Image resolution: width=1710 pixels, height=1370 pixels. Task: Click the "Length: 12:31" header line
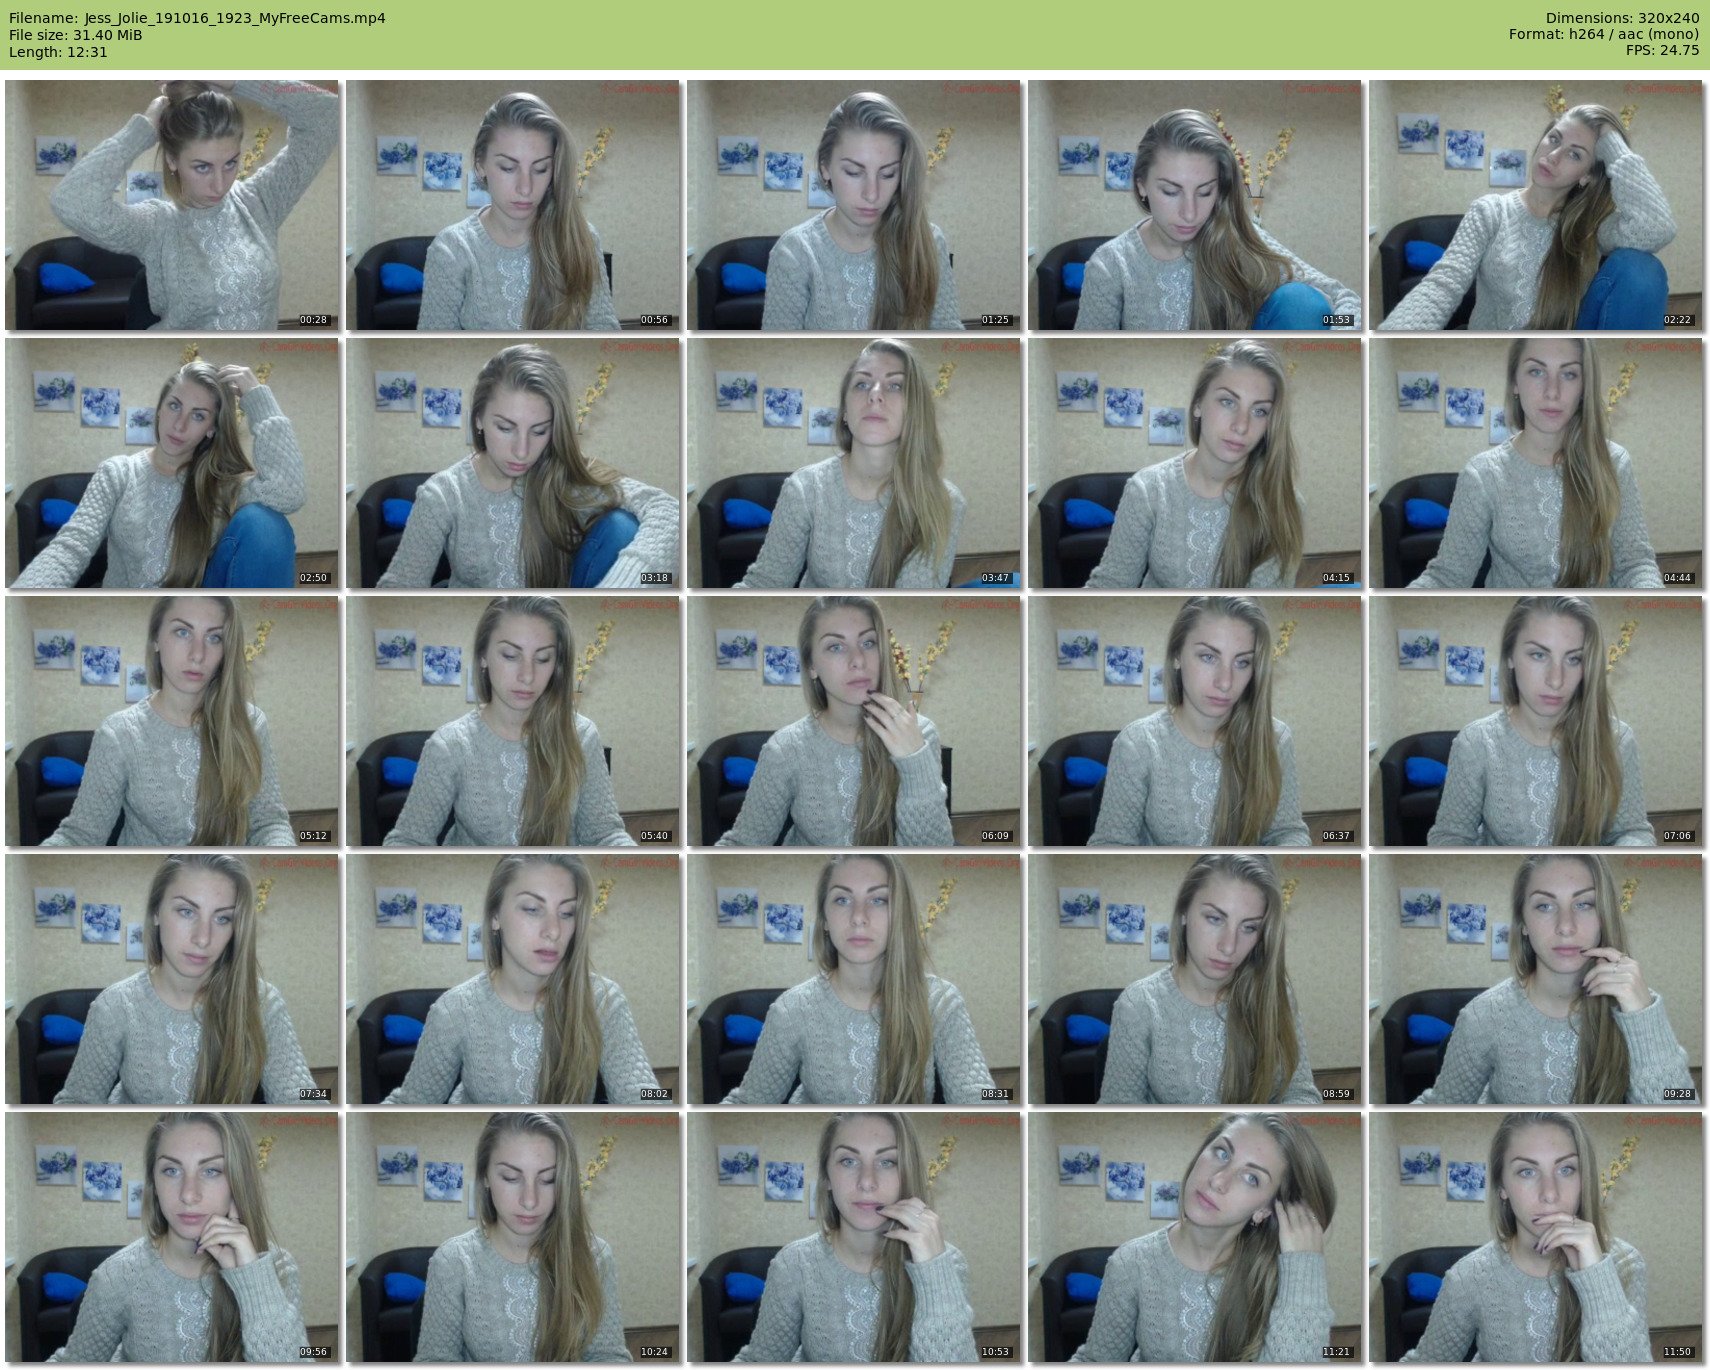[x=58, y=52]
